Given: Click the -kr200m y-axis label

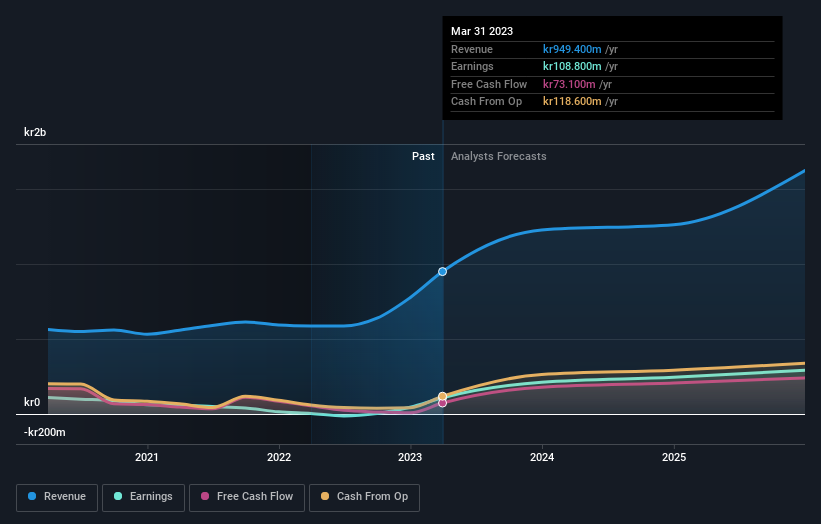Looking at the screenshot, I should [x=45, y=432].
